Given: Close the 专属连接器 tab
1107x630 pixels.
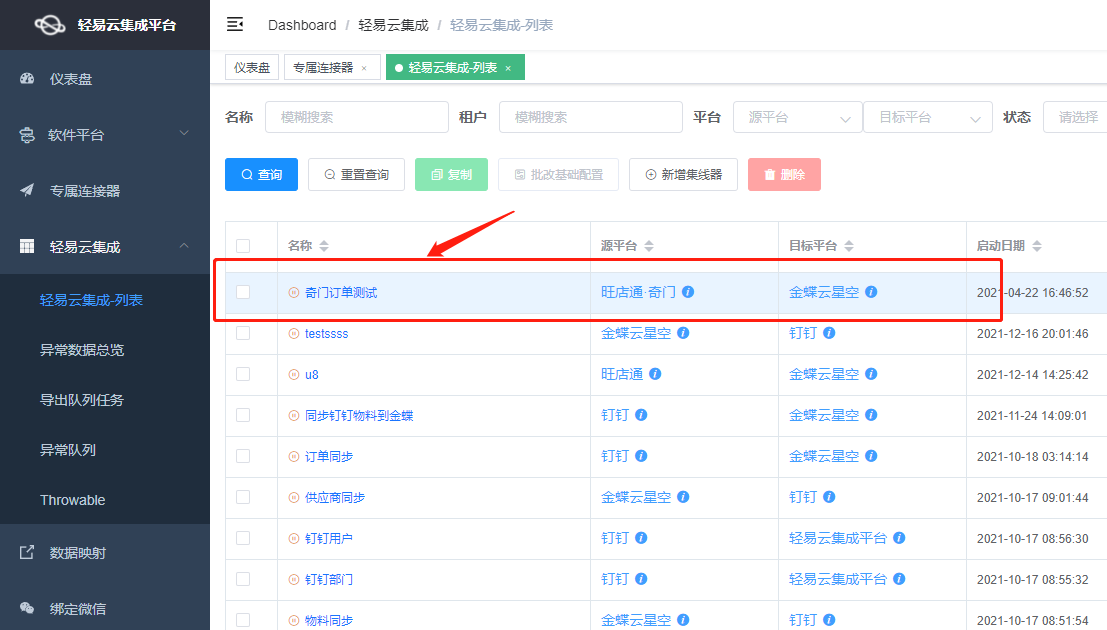Looking at the screenshot, I should pyautogui.click(x=364, y=68).
